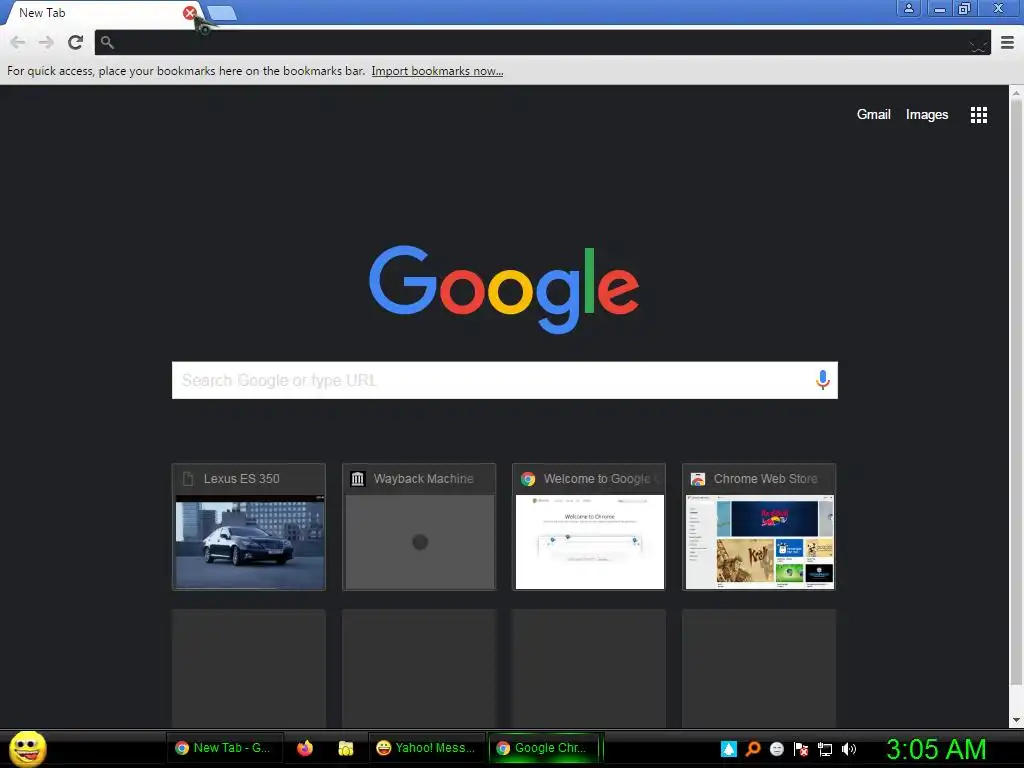Click the Chrome Web Store tile favicon

point(697,479)
